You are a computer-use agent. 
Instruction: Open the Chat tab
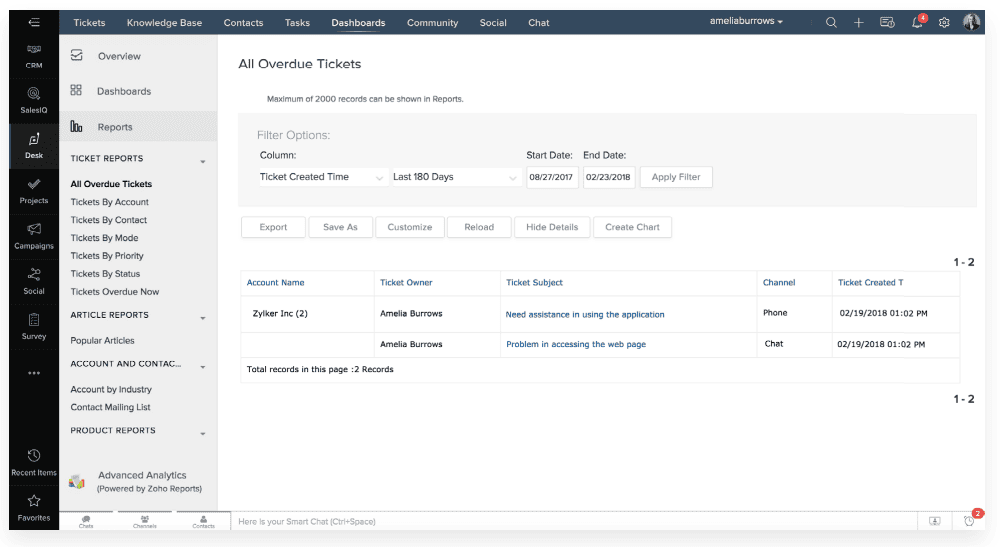[538, 22]
